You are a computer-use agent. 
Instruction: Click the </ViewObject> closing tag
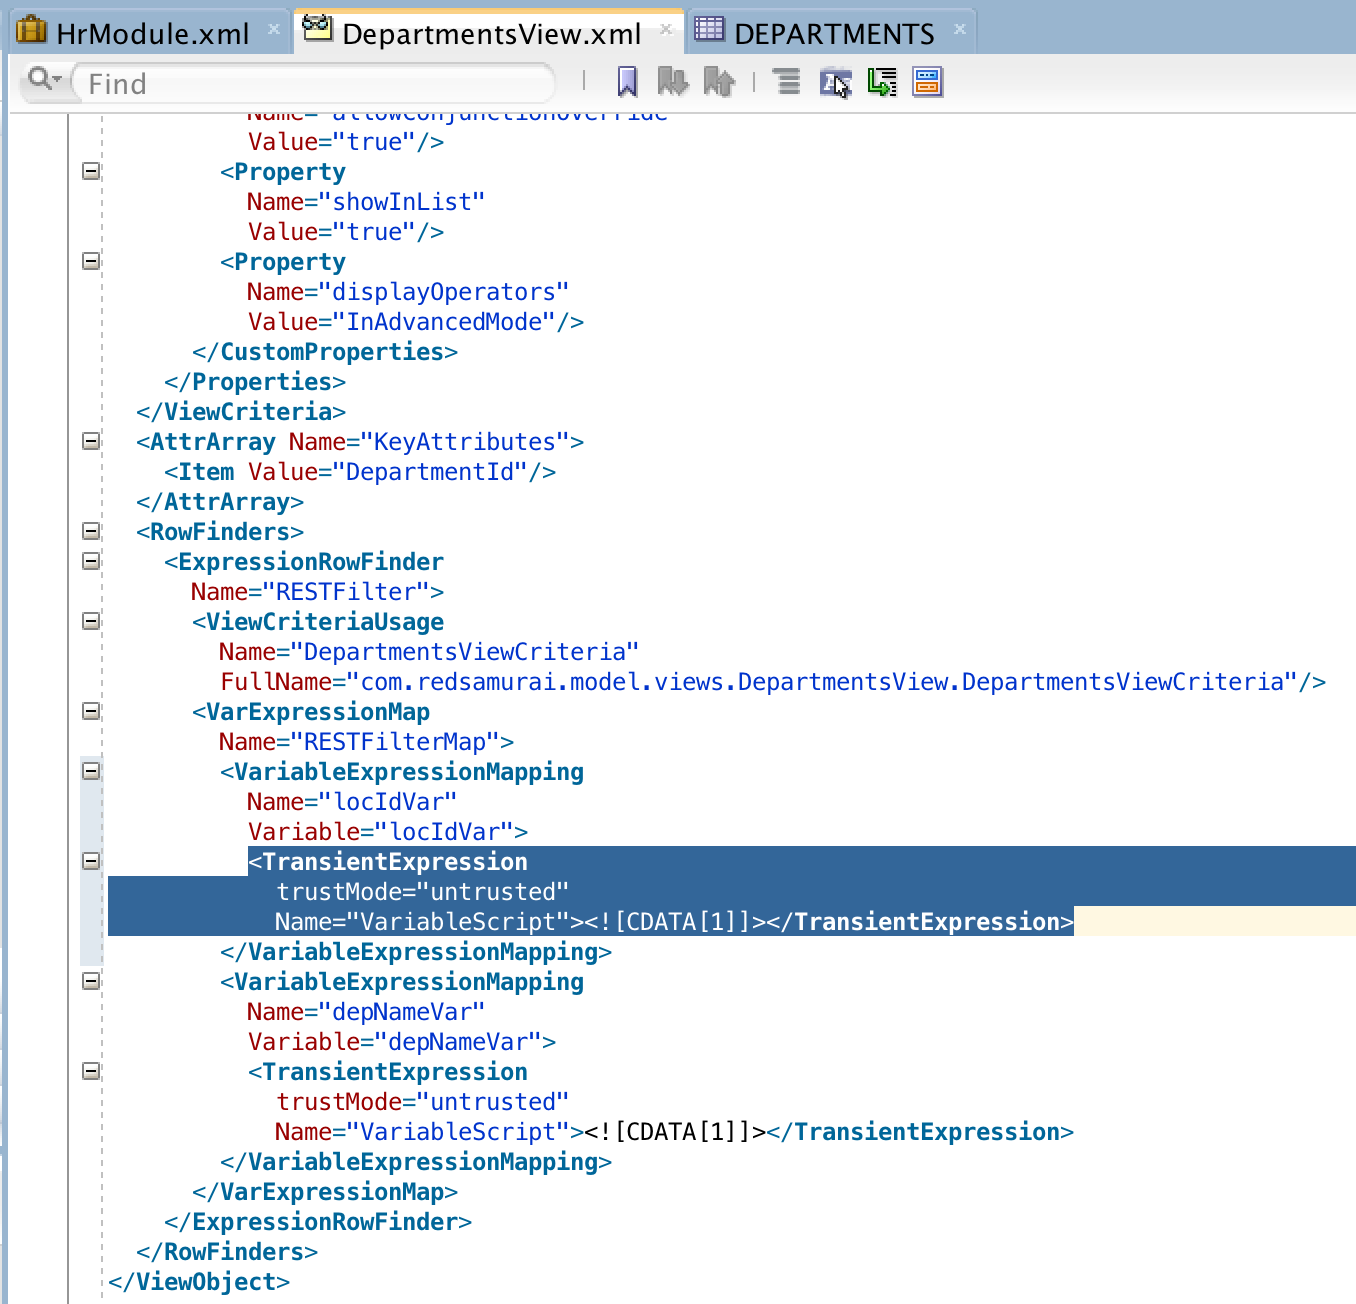[199, 1282]
